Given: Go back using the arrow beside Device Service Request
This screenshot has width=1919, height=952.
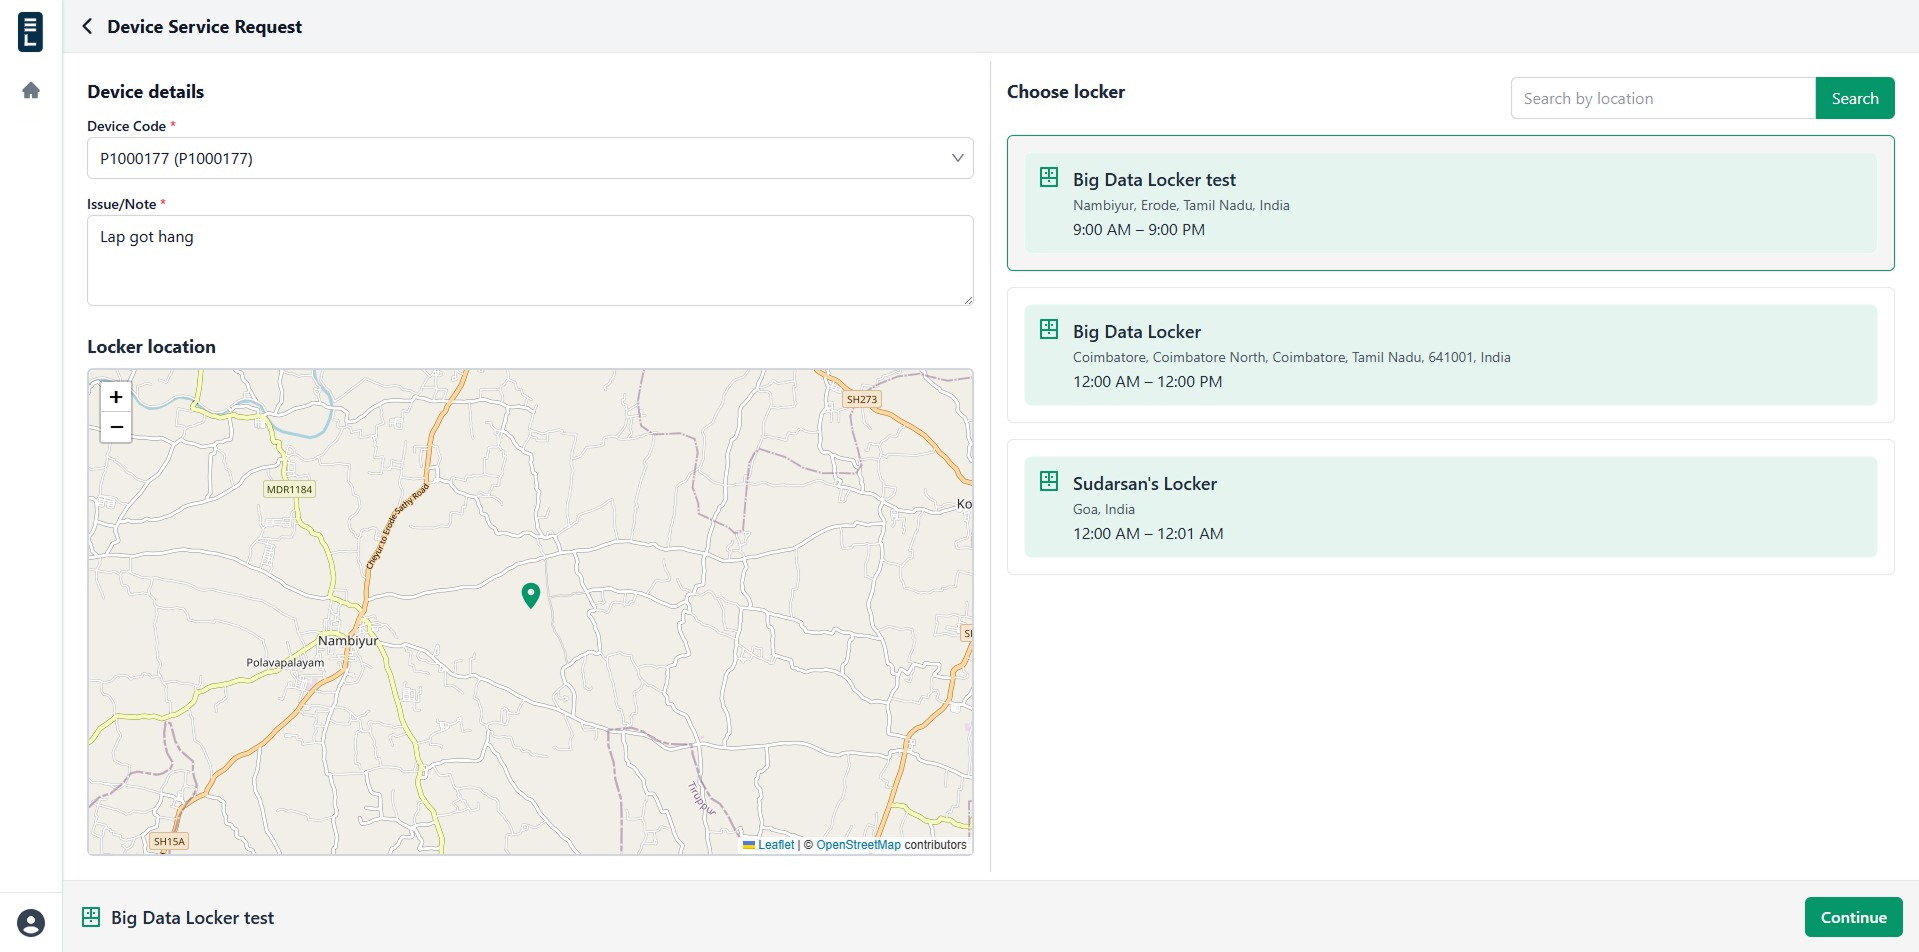Looking at the screenshot, I should (x=87, y=26).
